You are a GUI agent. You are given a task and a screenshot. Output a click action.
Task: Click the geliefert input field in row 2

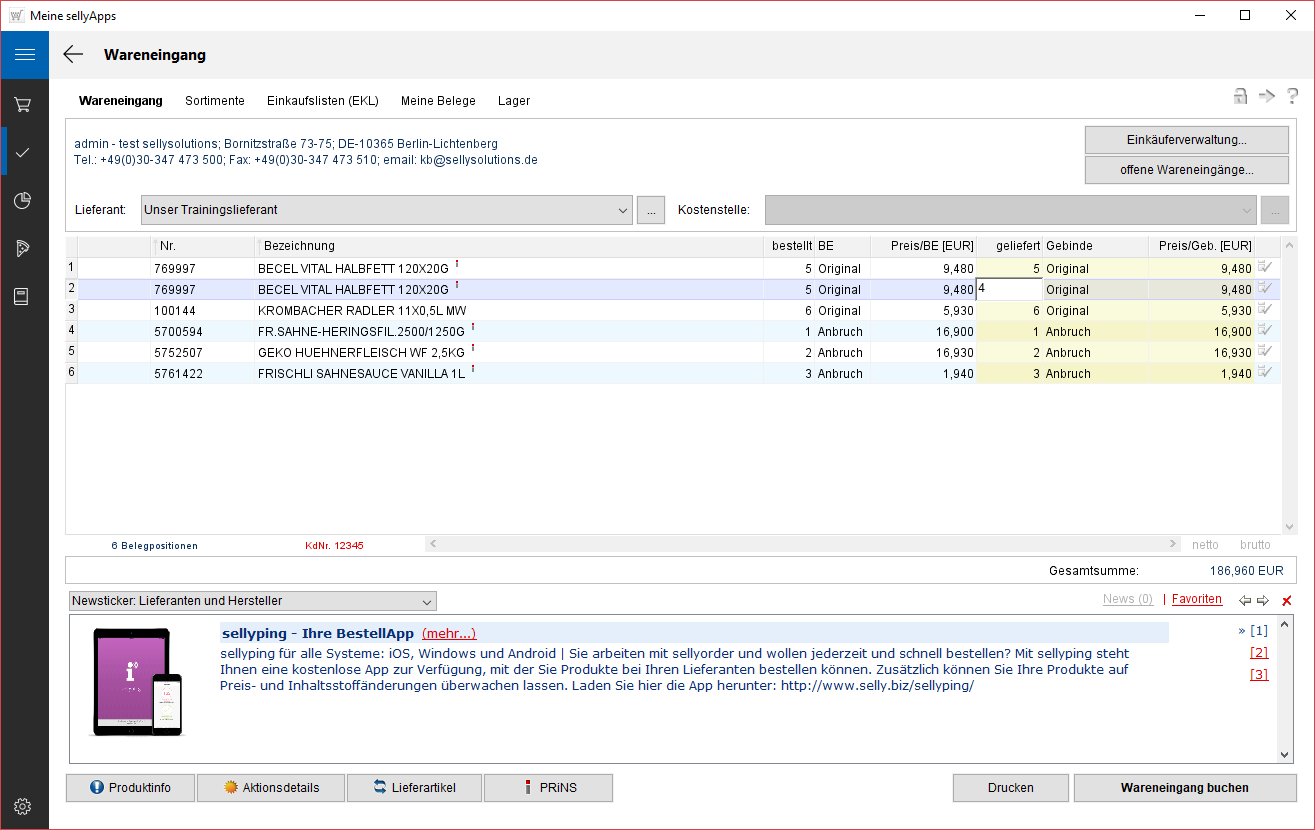tap(1010, 289)
